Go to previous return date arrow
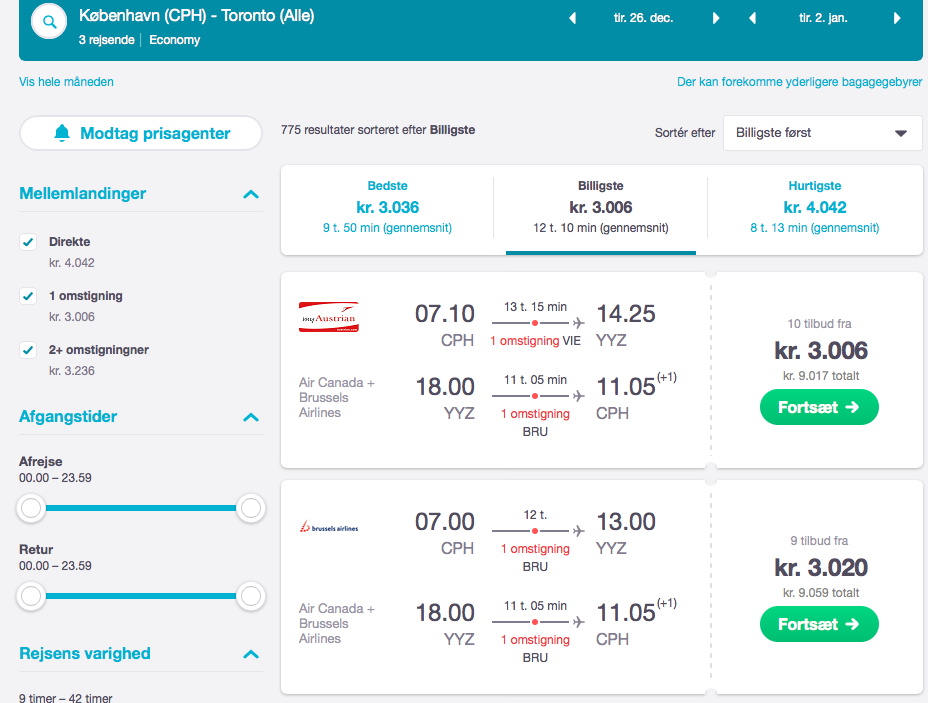The width and height of the screenshot is (928, 703). [752, 18]
